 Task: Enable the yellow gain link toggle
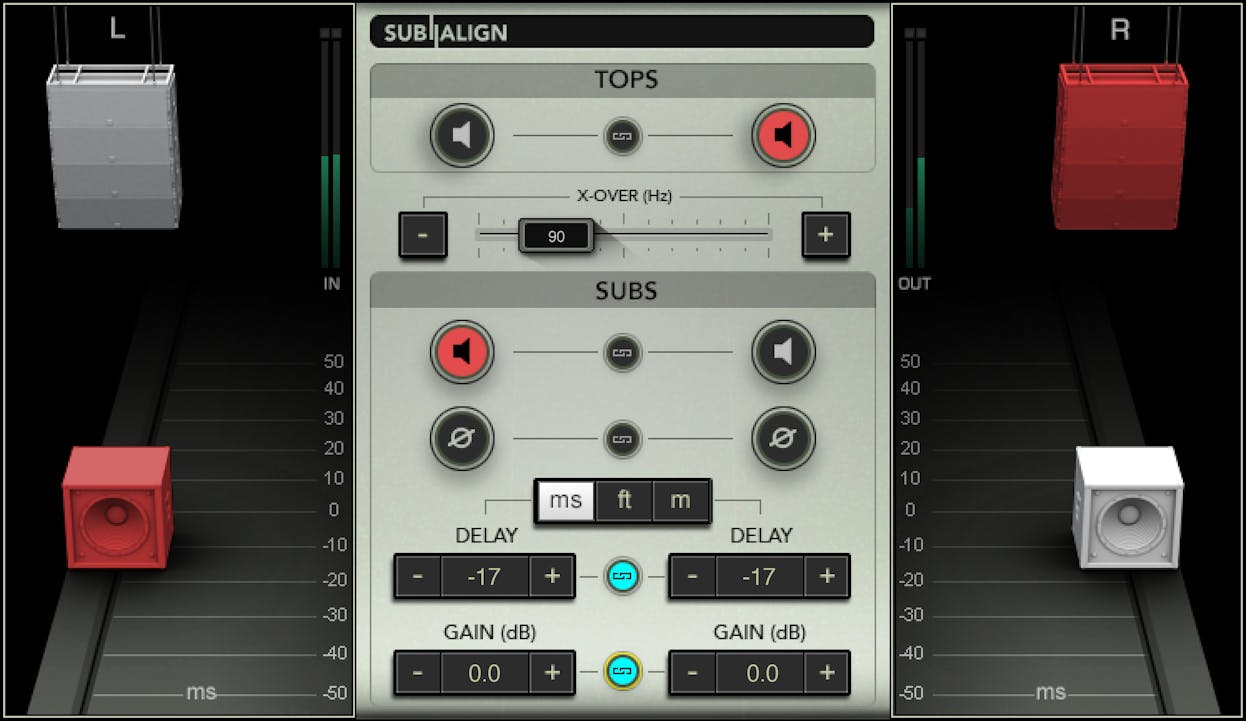coord(622,672)
